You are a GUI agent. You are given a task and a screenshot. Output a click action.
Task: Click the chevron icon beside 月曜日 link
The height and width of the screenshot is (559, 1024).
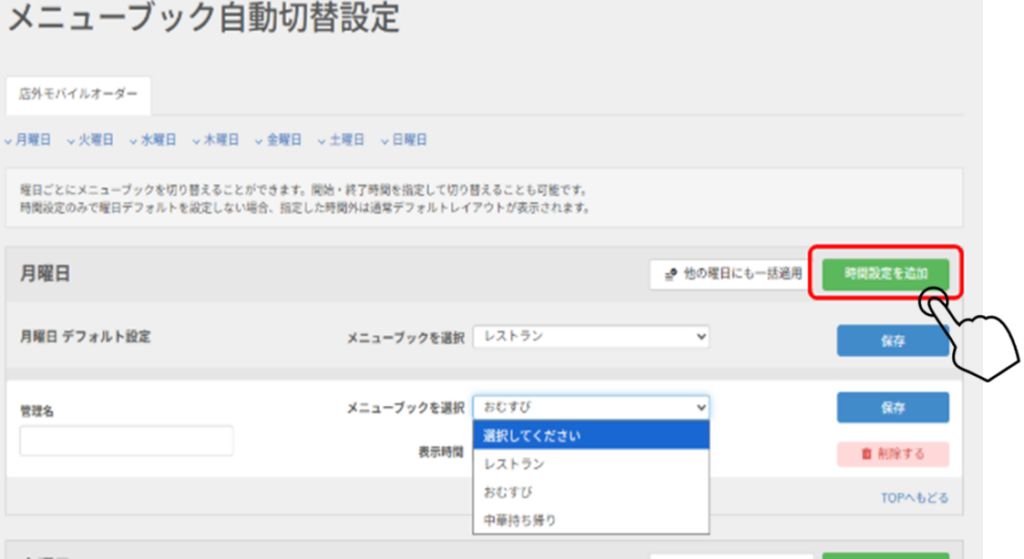pyautogui.click(x=9, y=141)
